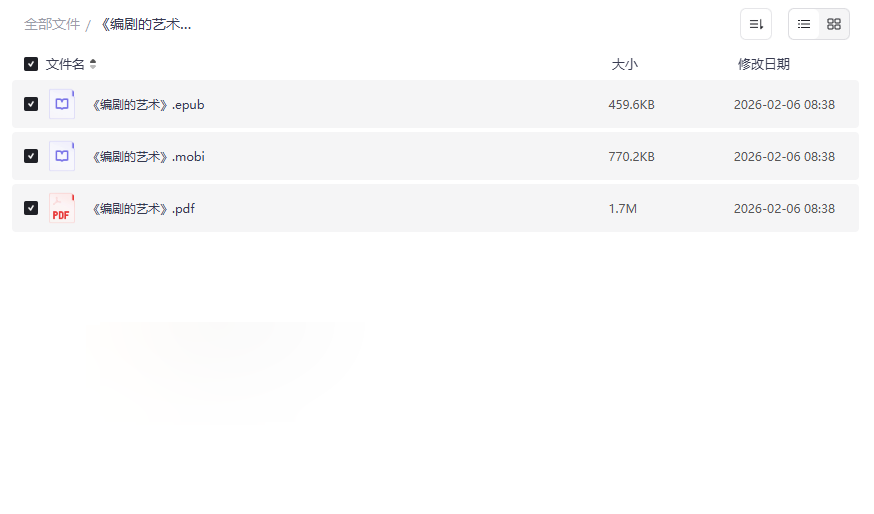This screenshot has height=514, width=874.
Task: Switch to list view layout
Action: (x=804, y=24)
